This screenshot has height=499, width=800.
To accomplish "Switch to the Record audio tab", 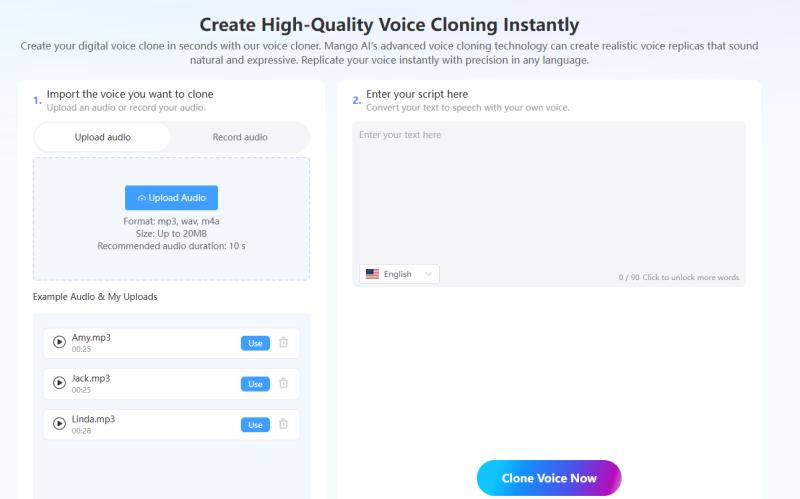I will [x=240, y=137].
